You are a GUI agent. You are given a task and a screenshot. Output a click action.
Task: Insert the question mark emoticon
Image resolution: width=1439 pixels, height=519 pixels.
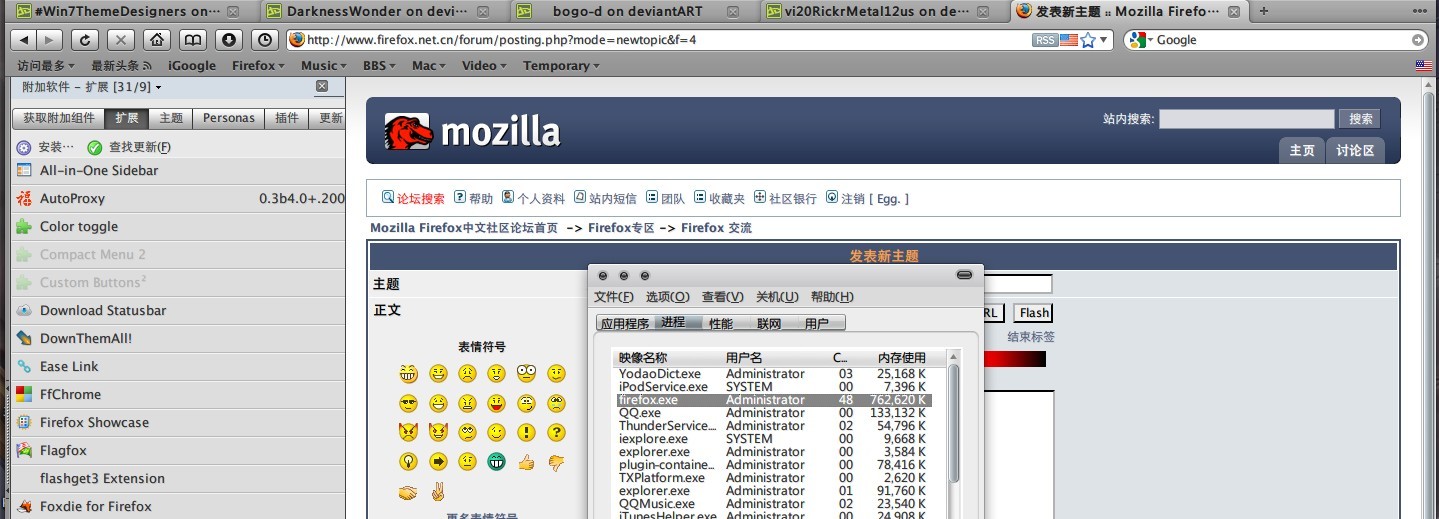point(556,433)
